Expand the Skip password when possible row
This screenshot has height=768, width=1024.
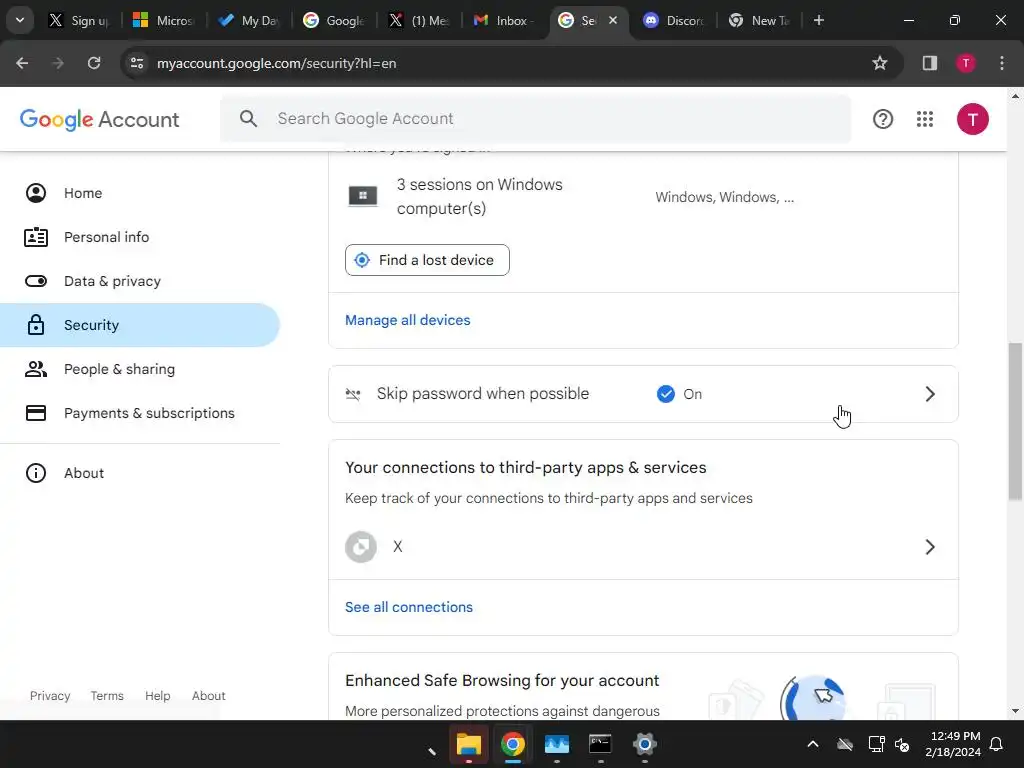[643, 394]
